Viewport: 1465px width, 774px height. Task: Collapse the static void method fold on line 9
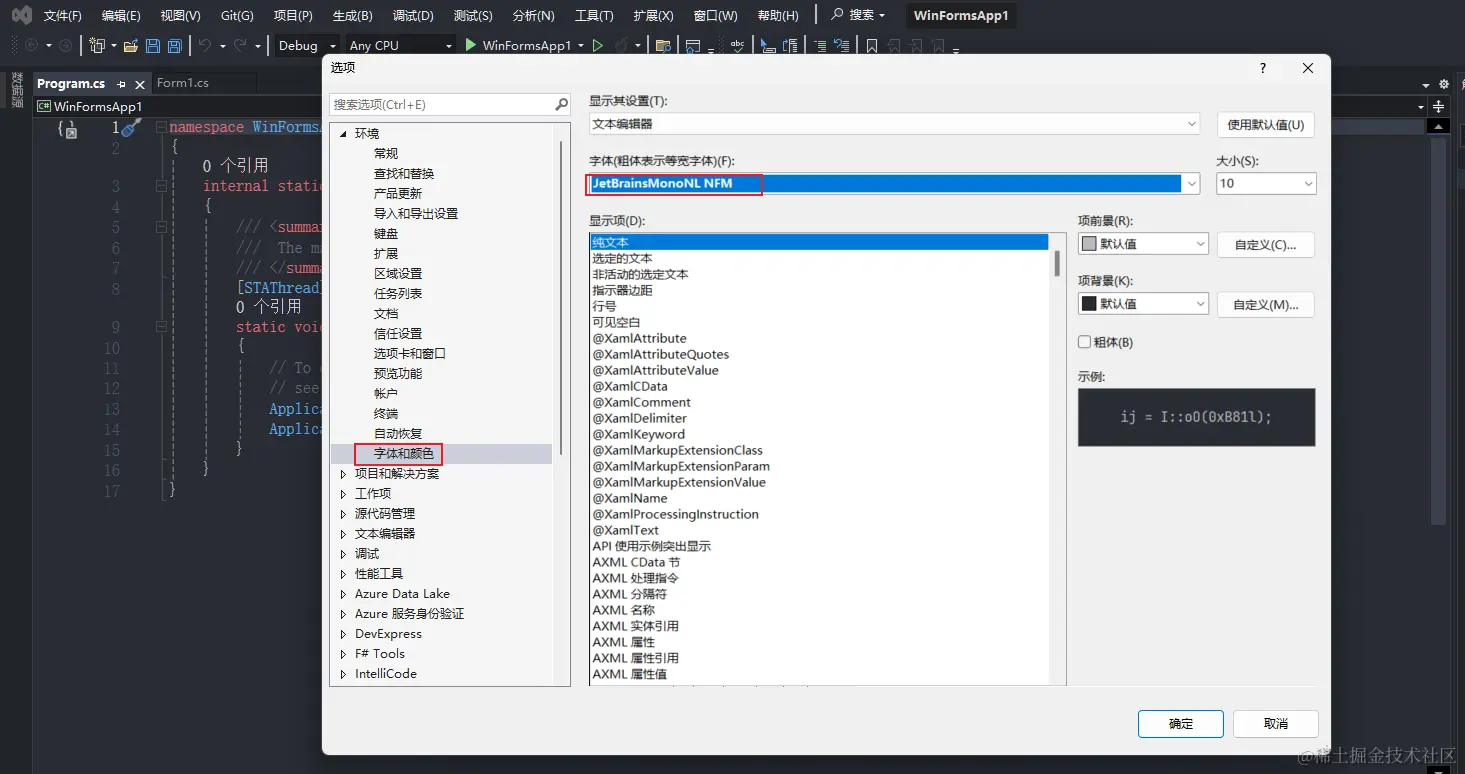(x=161, y=327)
